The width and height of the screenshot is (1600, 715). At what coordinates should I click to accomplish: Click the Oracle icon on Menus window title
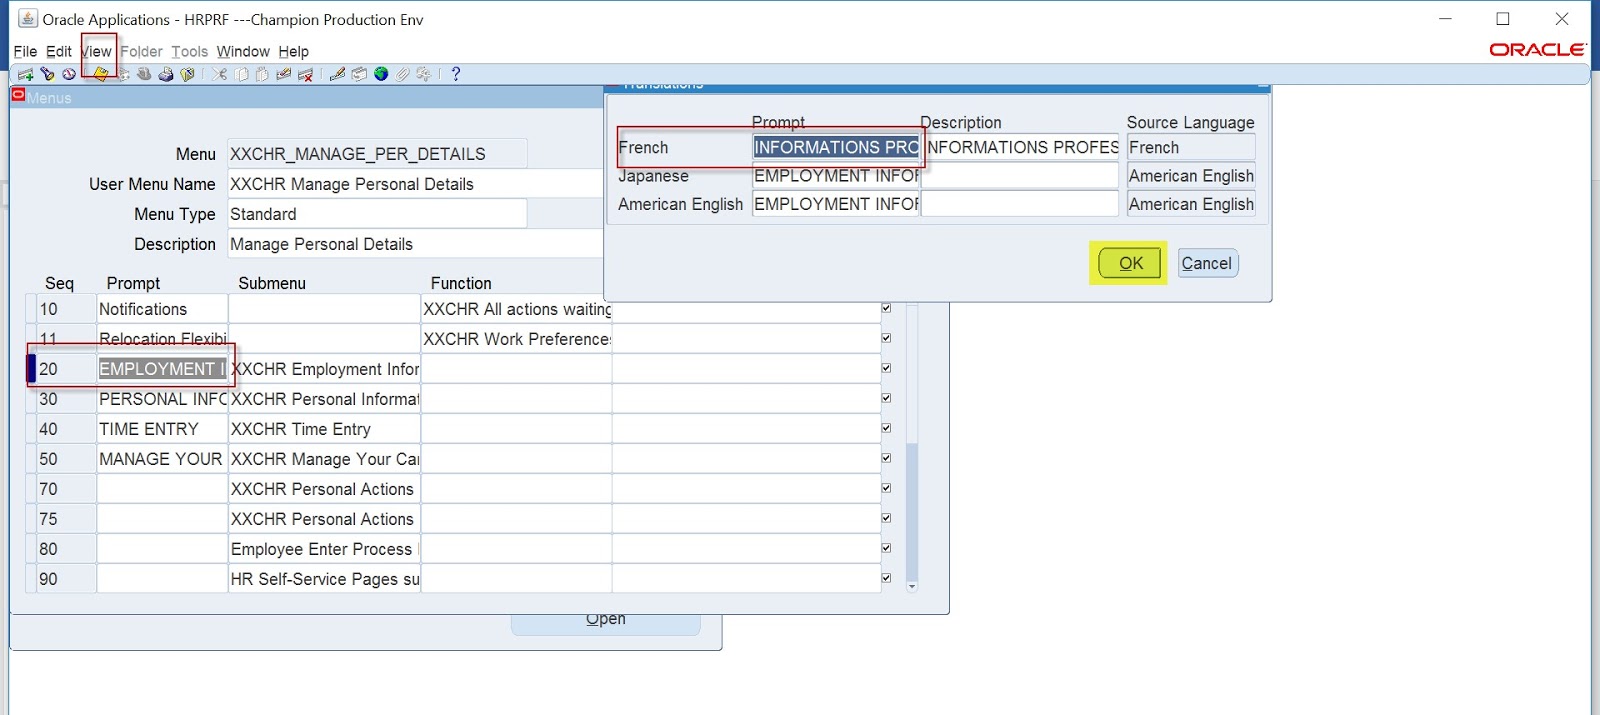[18, 95]
